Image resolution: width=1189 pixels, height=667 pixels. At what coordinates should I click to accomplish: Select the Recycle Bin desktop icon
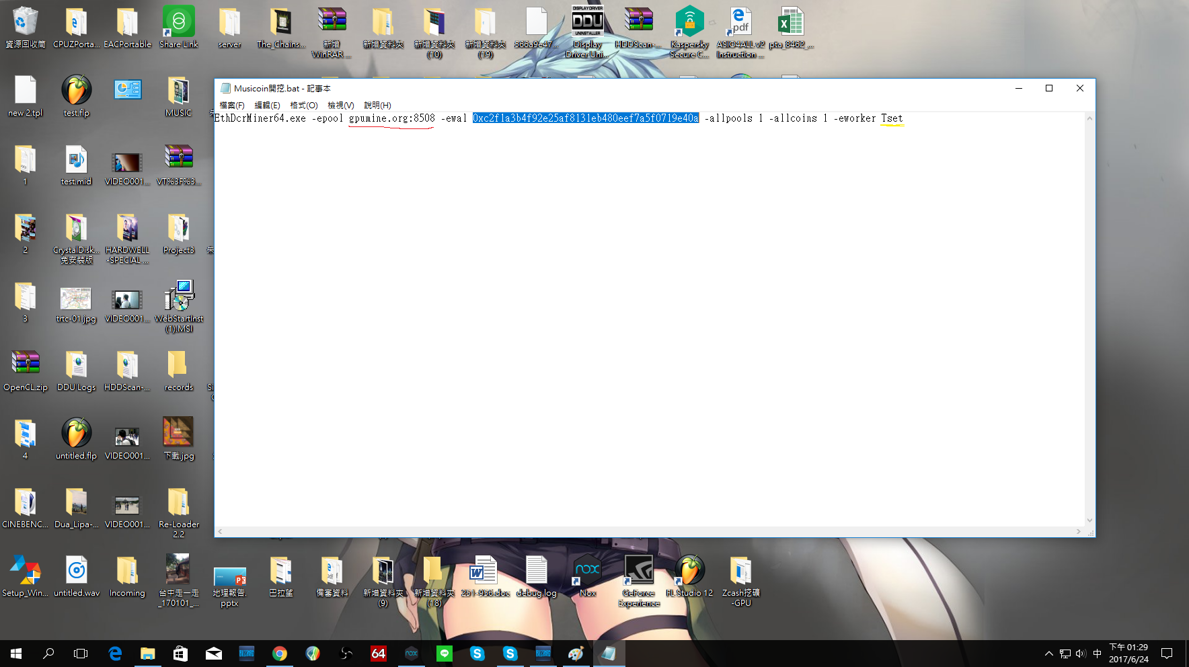pos(25,28)
